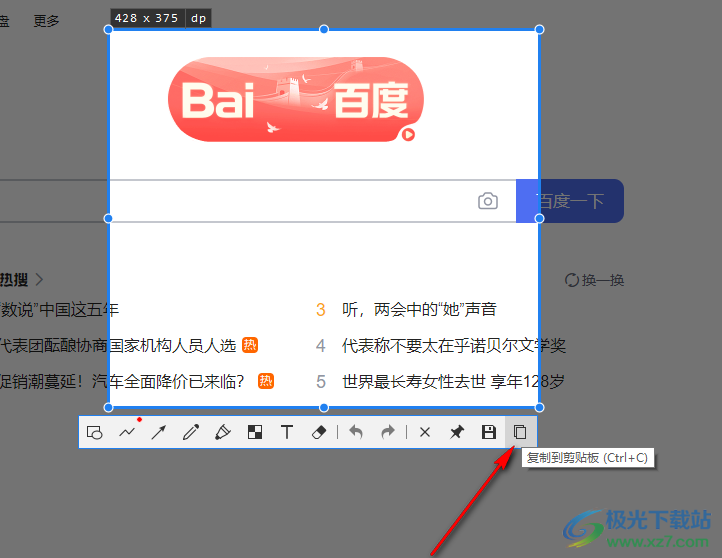Click bottom-right selection resize handle
722x558 pixels.
[x=540, y=407]
